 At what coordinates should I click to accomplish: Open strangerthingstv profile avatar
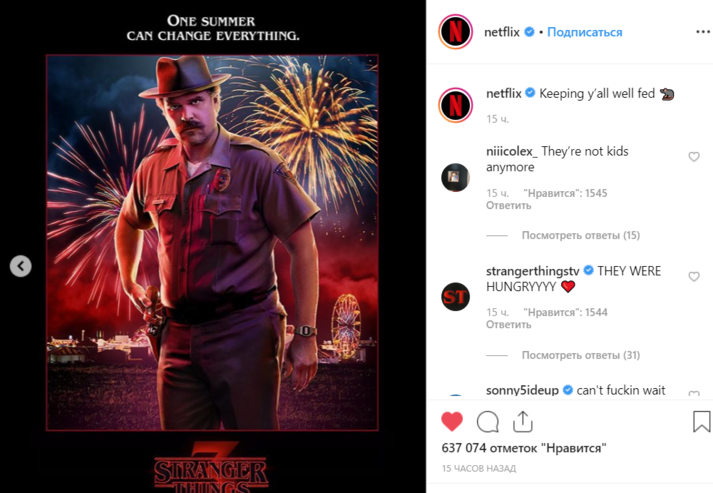[x=455, y=296]
